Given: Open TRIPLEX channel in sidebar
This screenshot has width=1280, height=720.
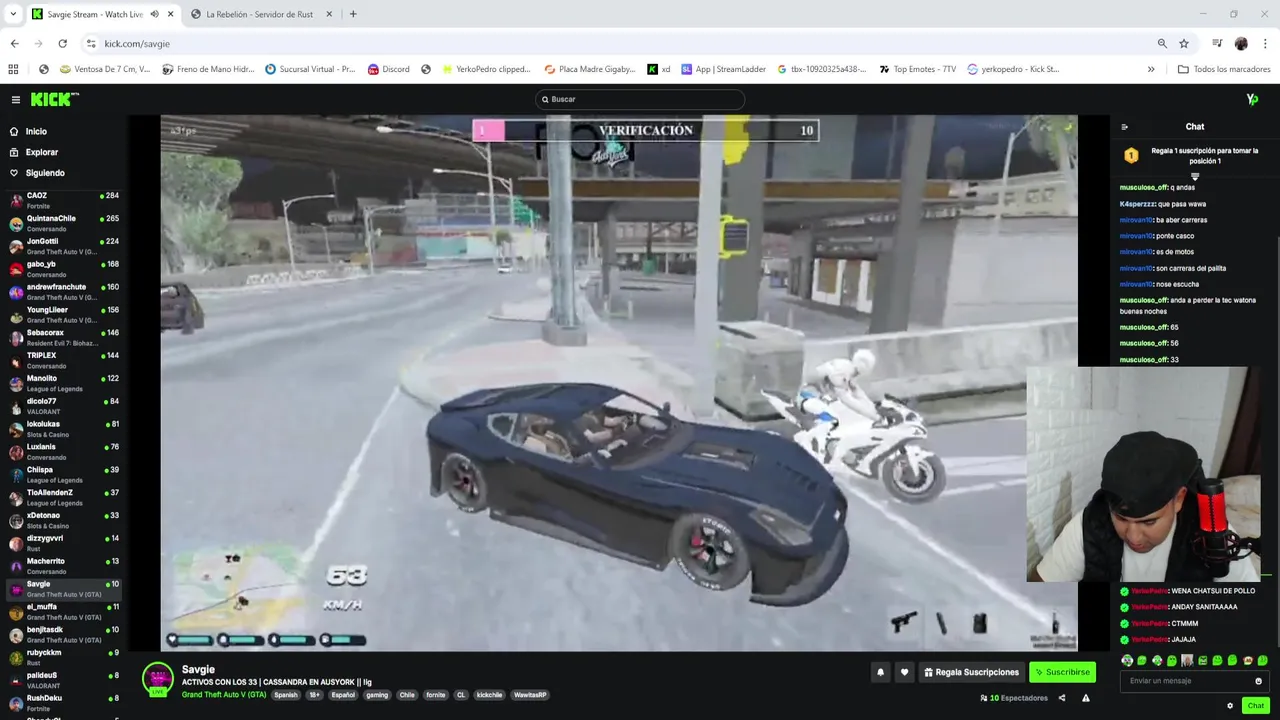Looking at the screenshot, I should pos(62,360).
